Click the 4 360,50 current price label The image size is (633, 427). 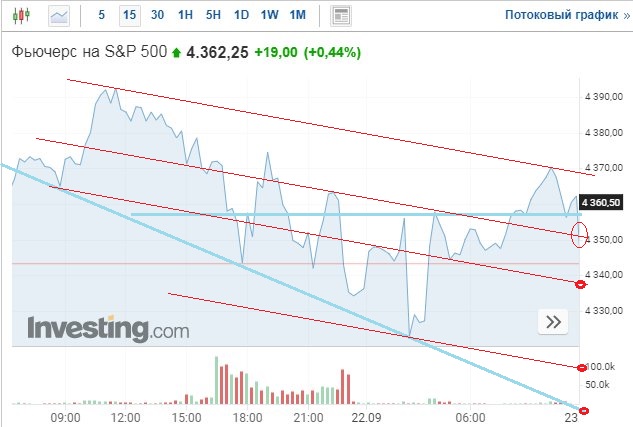(x=601, y=202)
